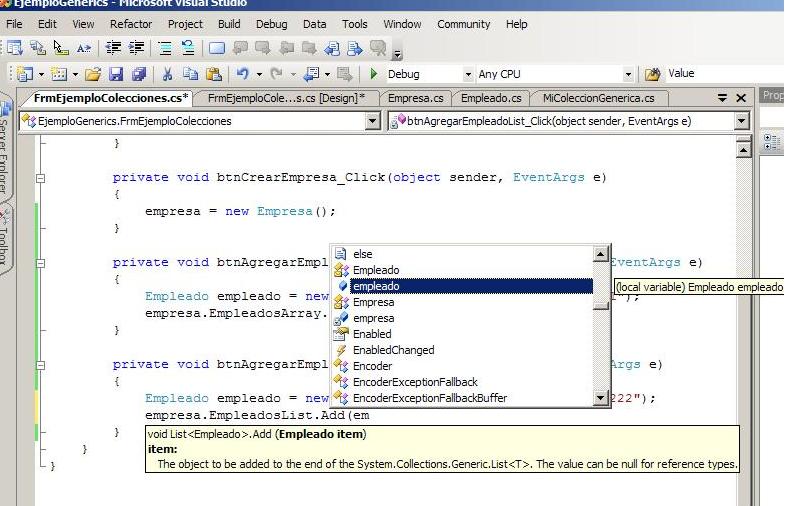Increase line indent in text editor toolbar
This screenshot has width=785, height=506.
click(x=136, y=48)
